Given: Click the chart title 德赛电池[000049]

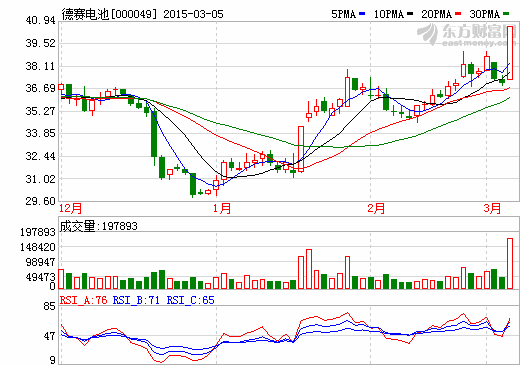Looking at the screenshot, I should click(109, 14).
